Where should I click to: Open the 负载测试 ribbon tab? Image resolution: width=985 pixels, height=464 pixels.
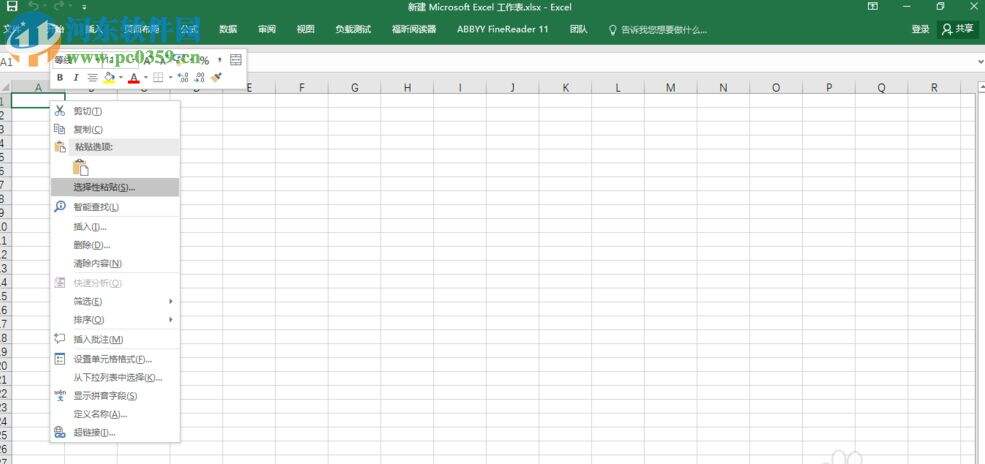(353, 29)
